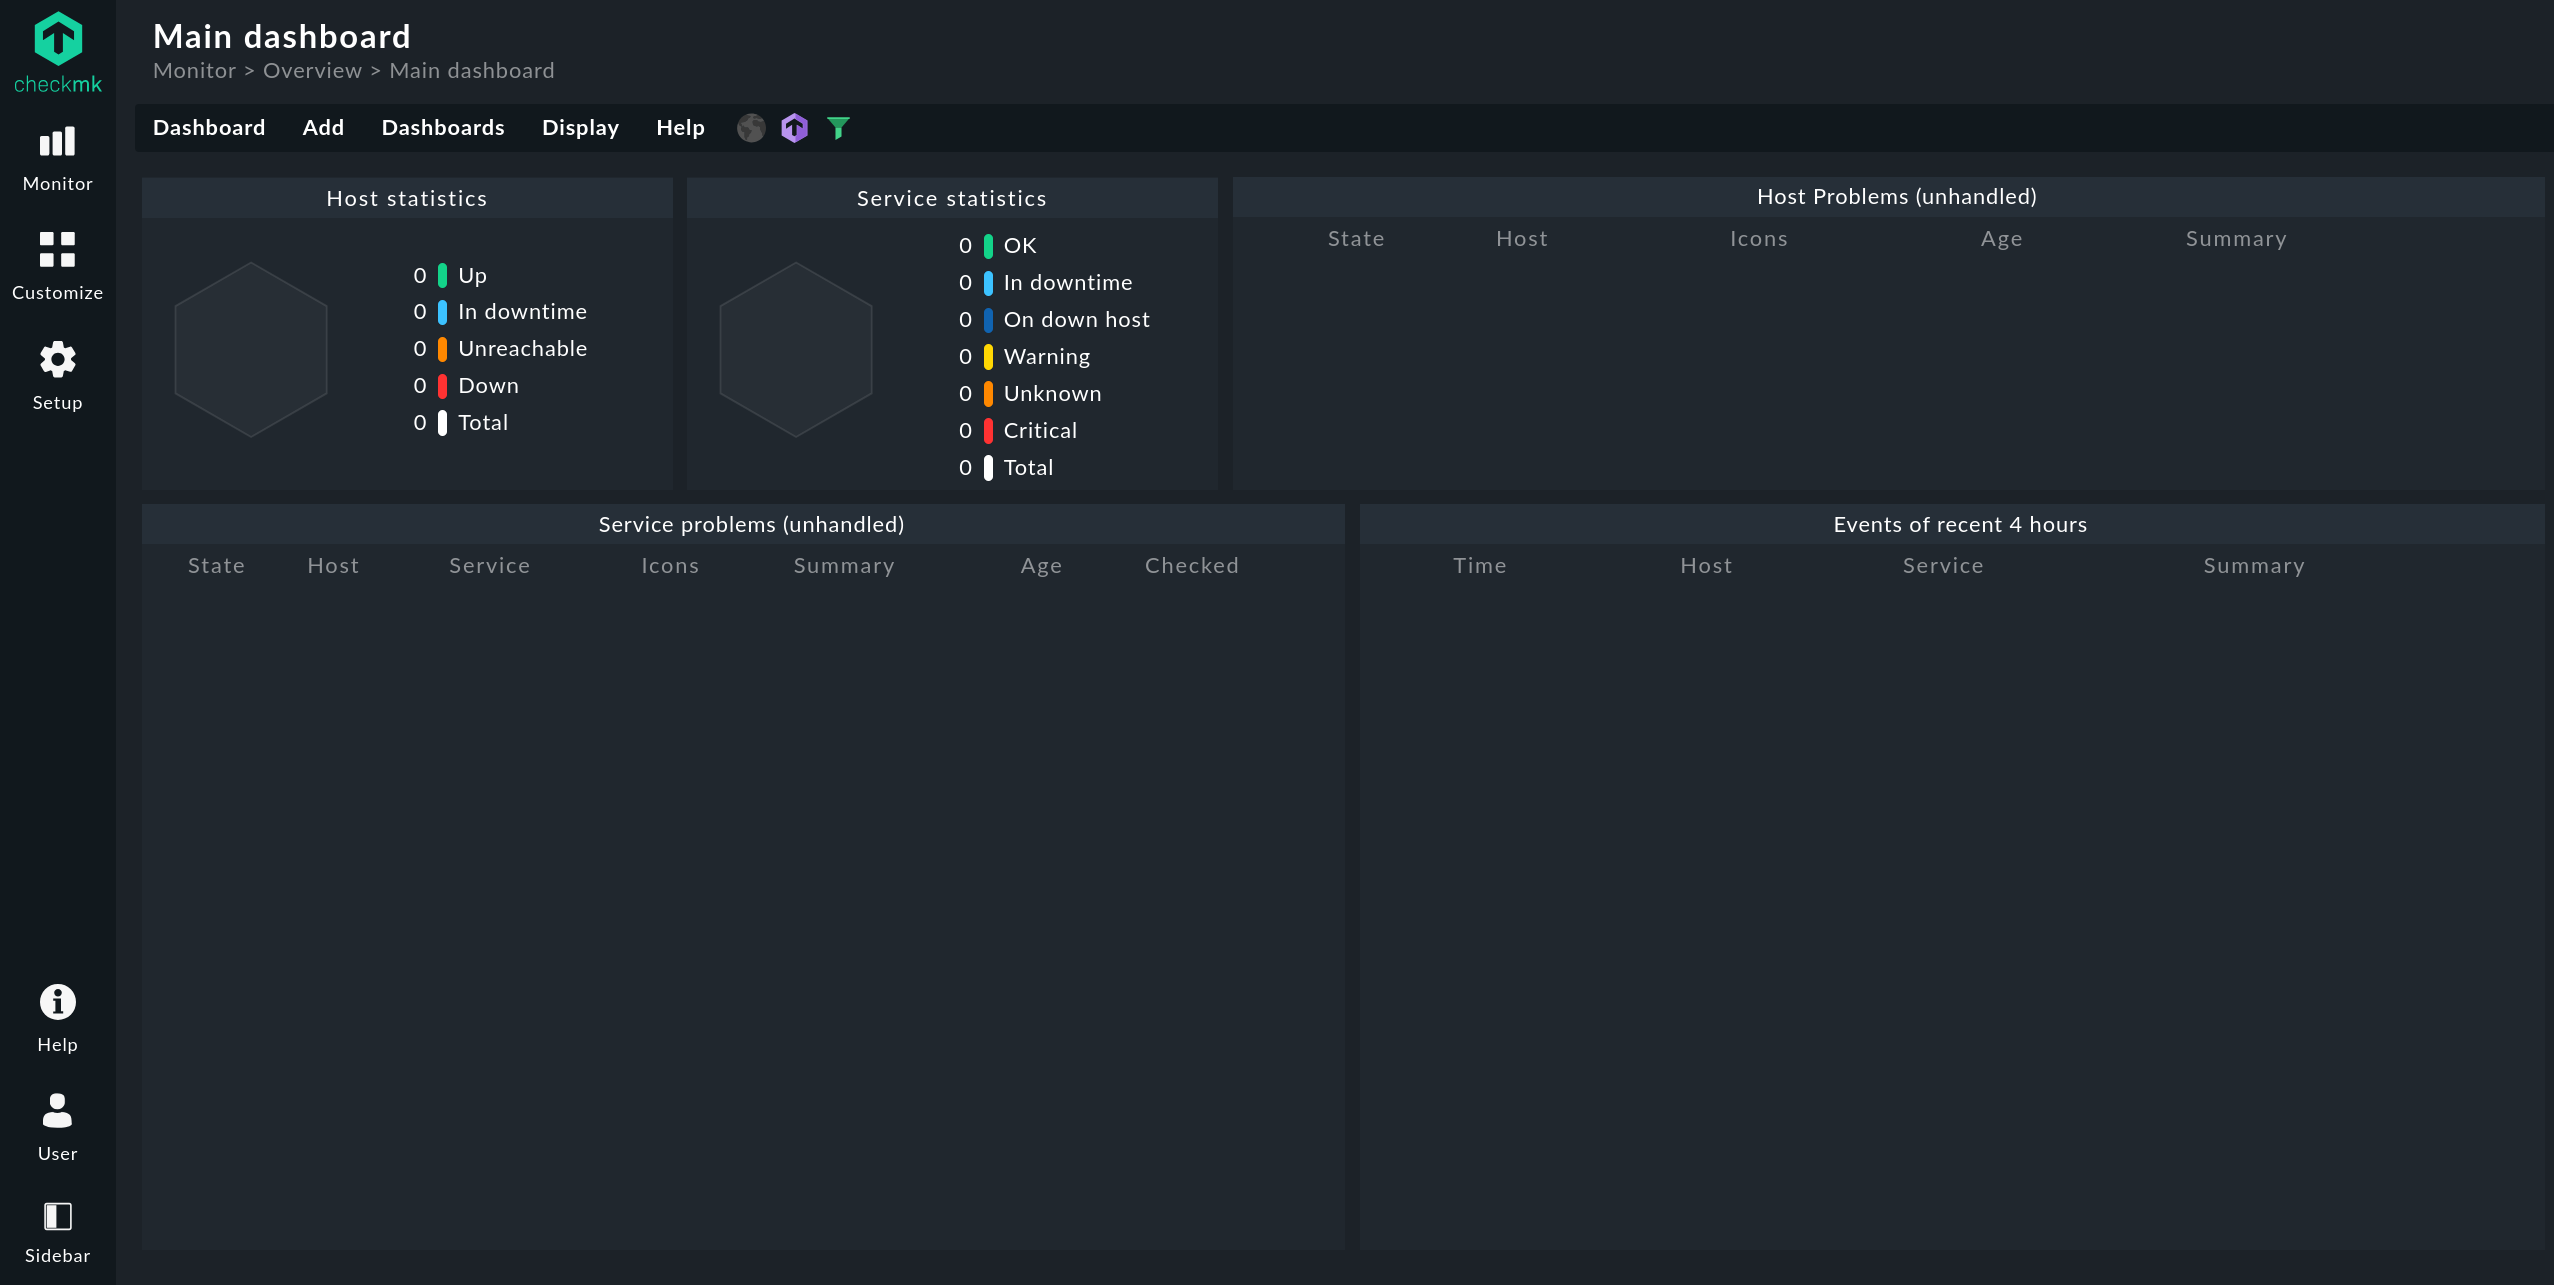Image resolution: width=2554 pixels, height=1285 pixels.
Task: Click the host statistics hexagon chart
Action: pos(251,350)
